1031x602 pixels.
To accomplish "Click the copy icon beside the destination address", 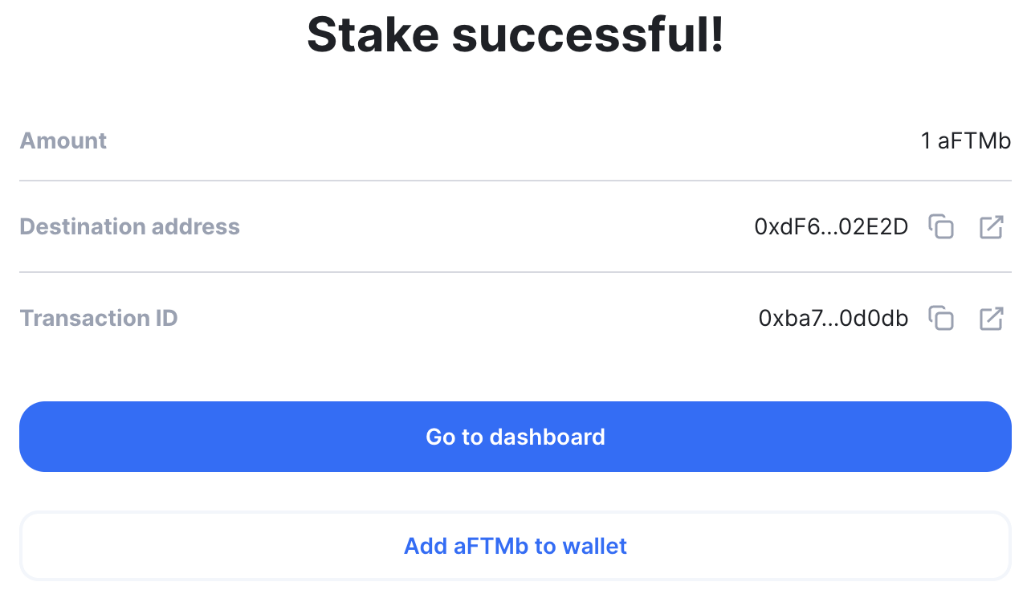I will 941,227.
